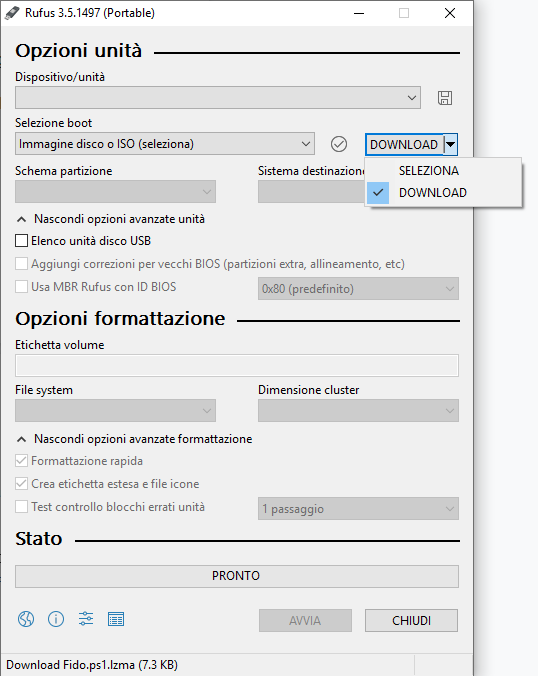Click the Rufus USB icon in title bar
Viewport: 538px width, 676px height.
tap(12, 13)
